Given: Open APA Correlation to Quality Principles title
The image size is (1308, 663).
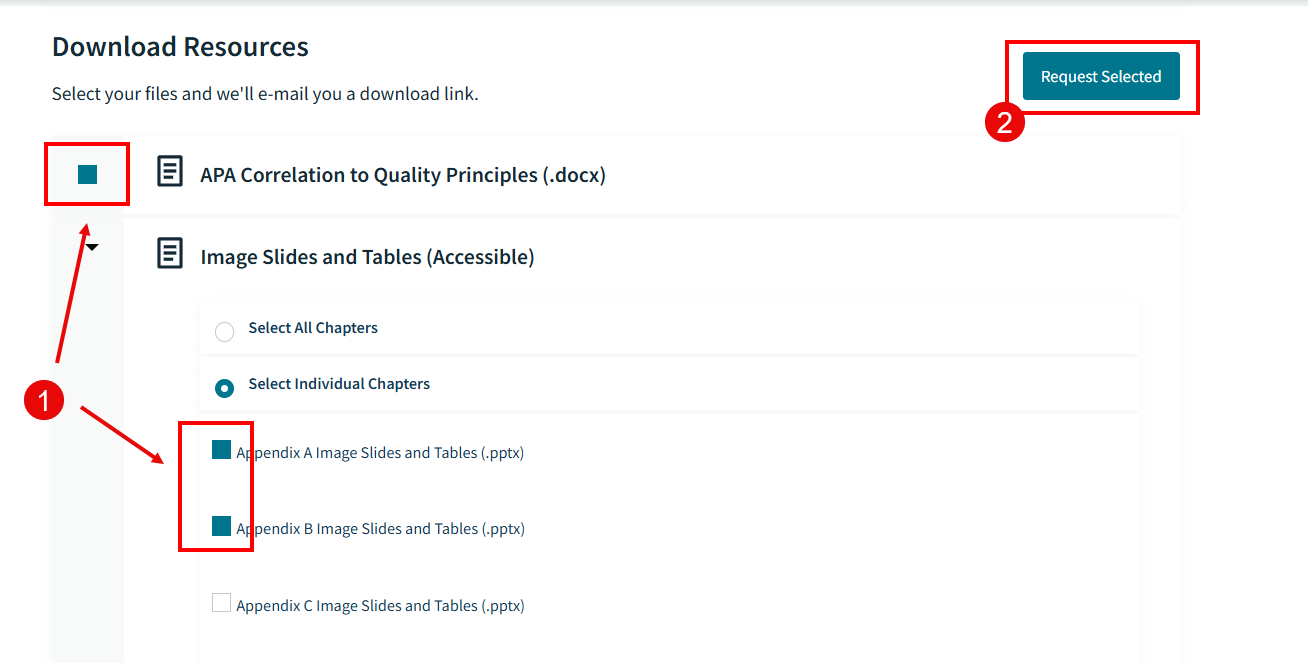Looking at the screenshot, I should 403,175.
